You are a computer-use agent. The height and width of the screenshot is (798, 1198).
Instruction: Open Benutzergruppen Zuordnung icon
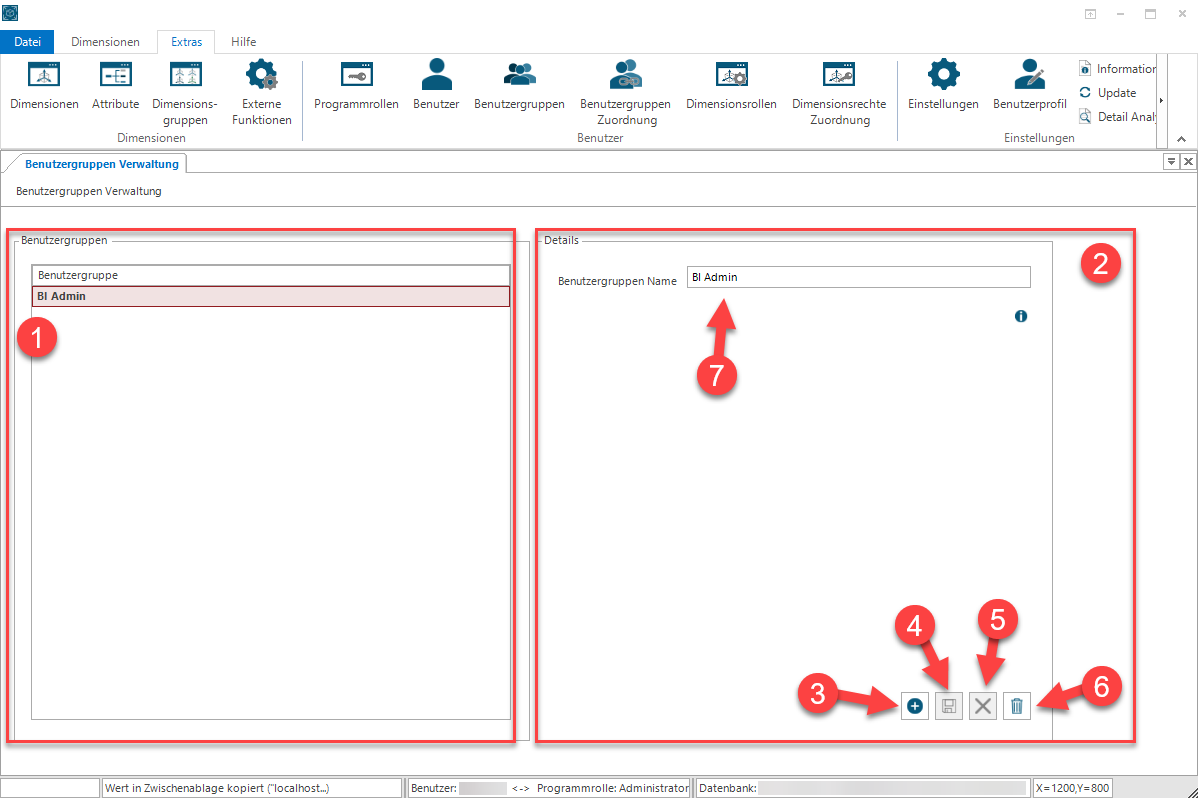pos(625,75)
